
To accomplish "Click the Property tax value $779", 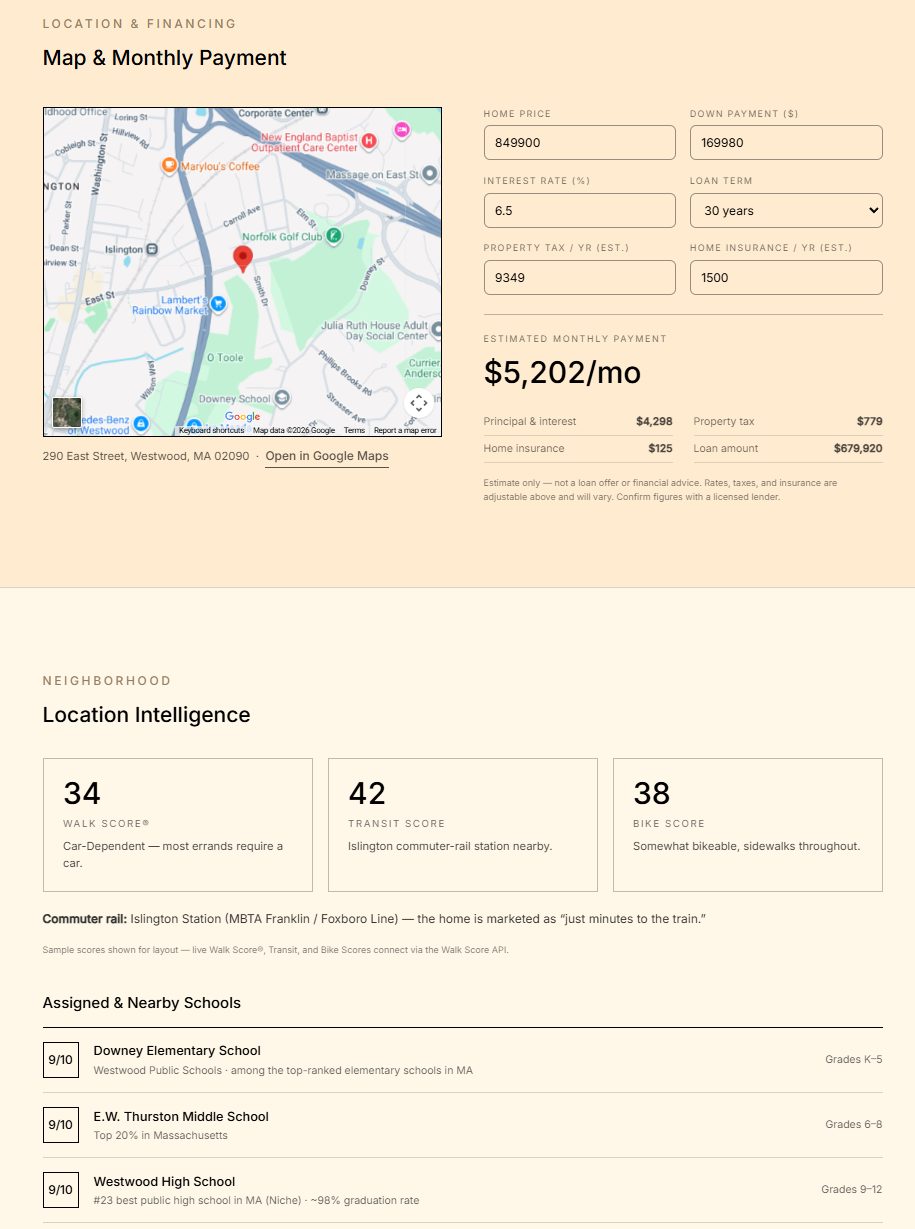I will 870,421.
